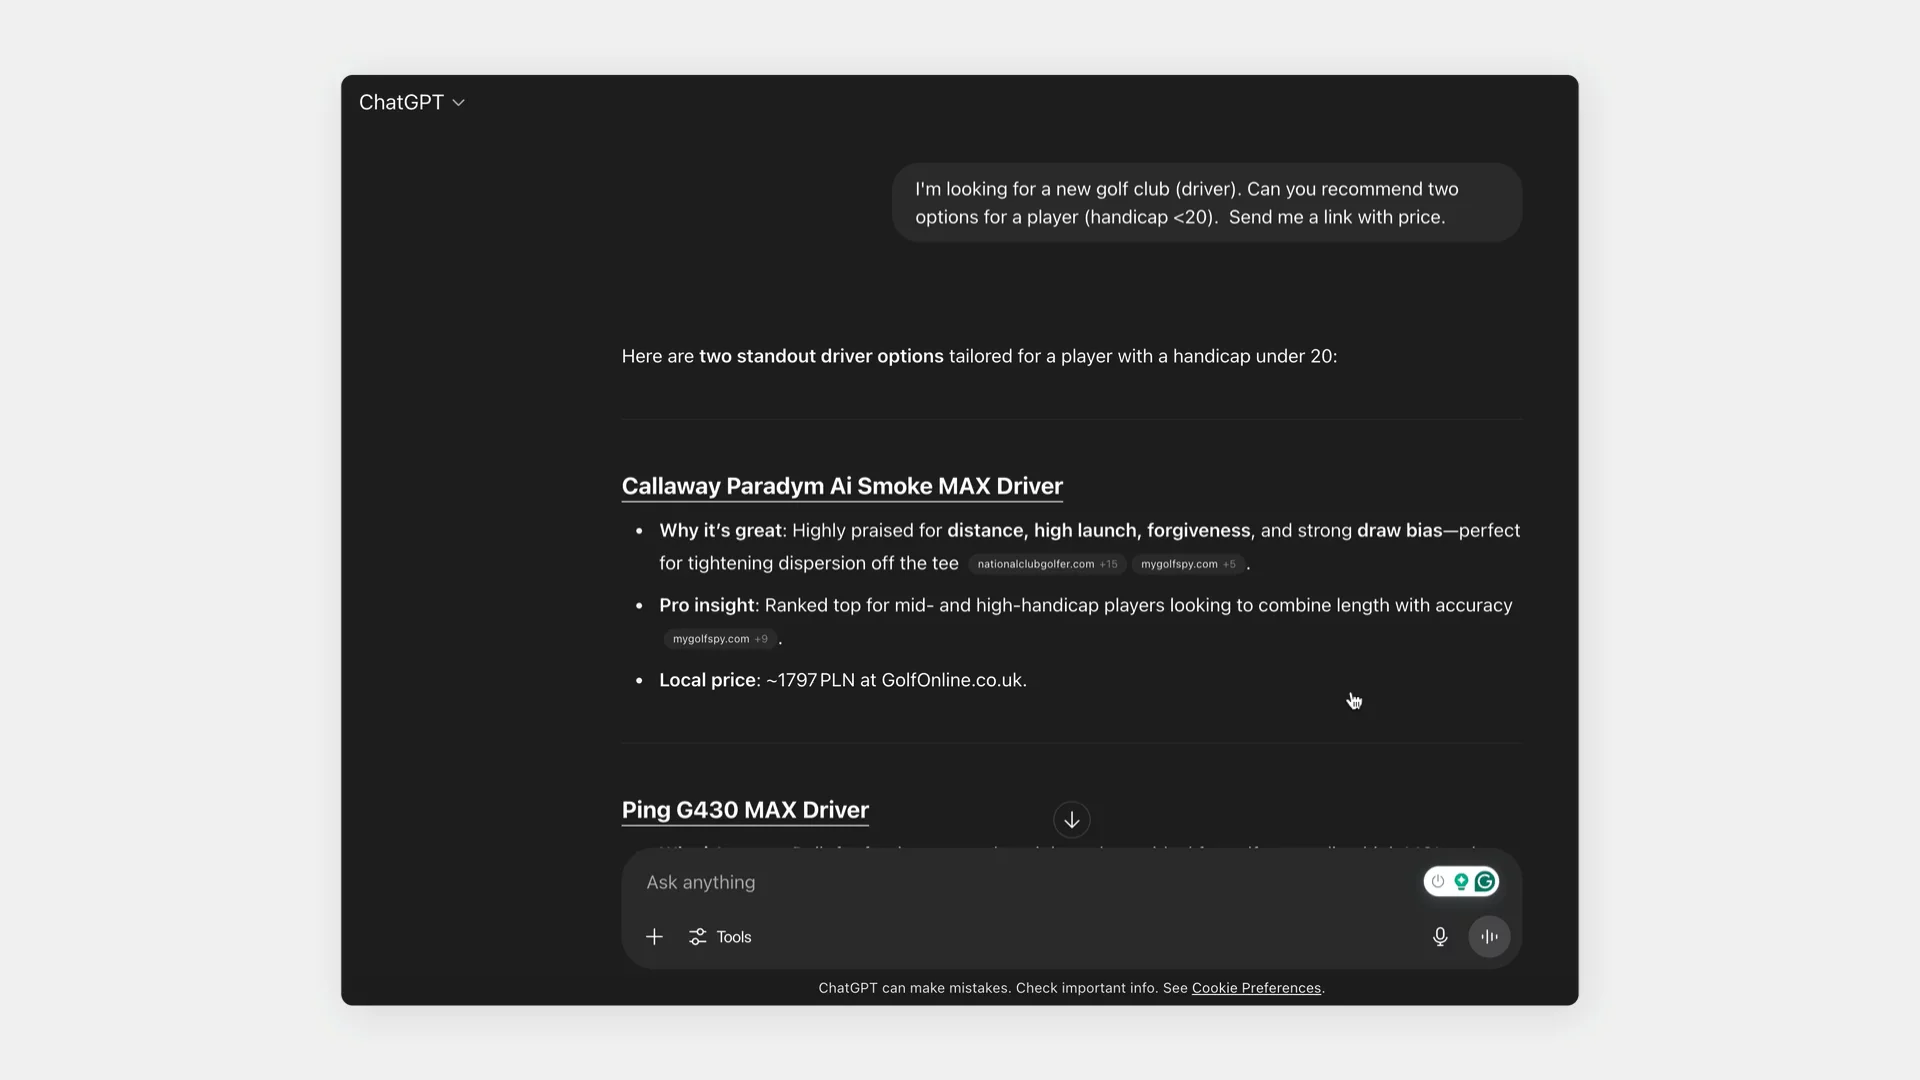Click the Why it's great bullet text

pyautogui.click(x=1090, y=547)
